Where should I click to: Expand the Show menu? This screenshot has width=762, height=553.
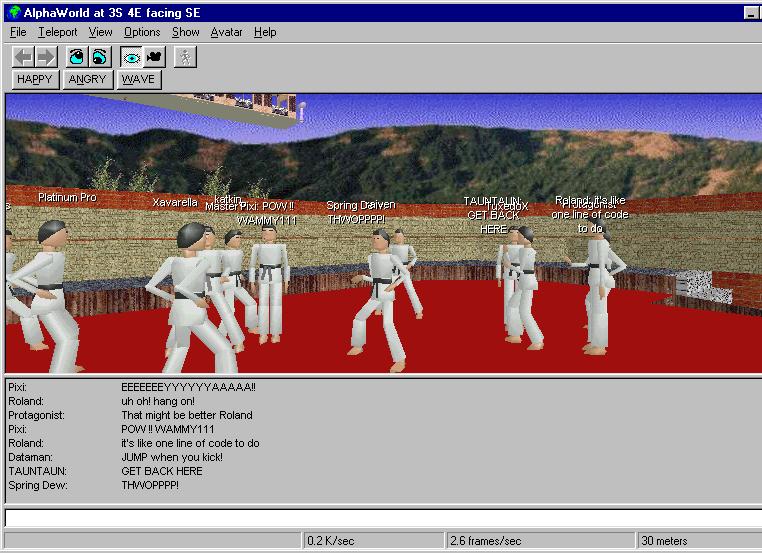(x=185, y=32)
